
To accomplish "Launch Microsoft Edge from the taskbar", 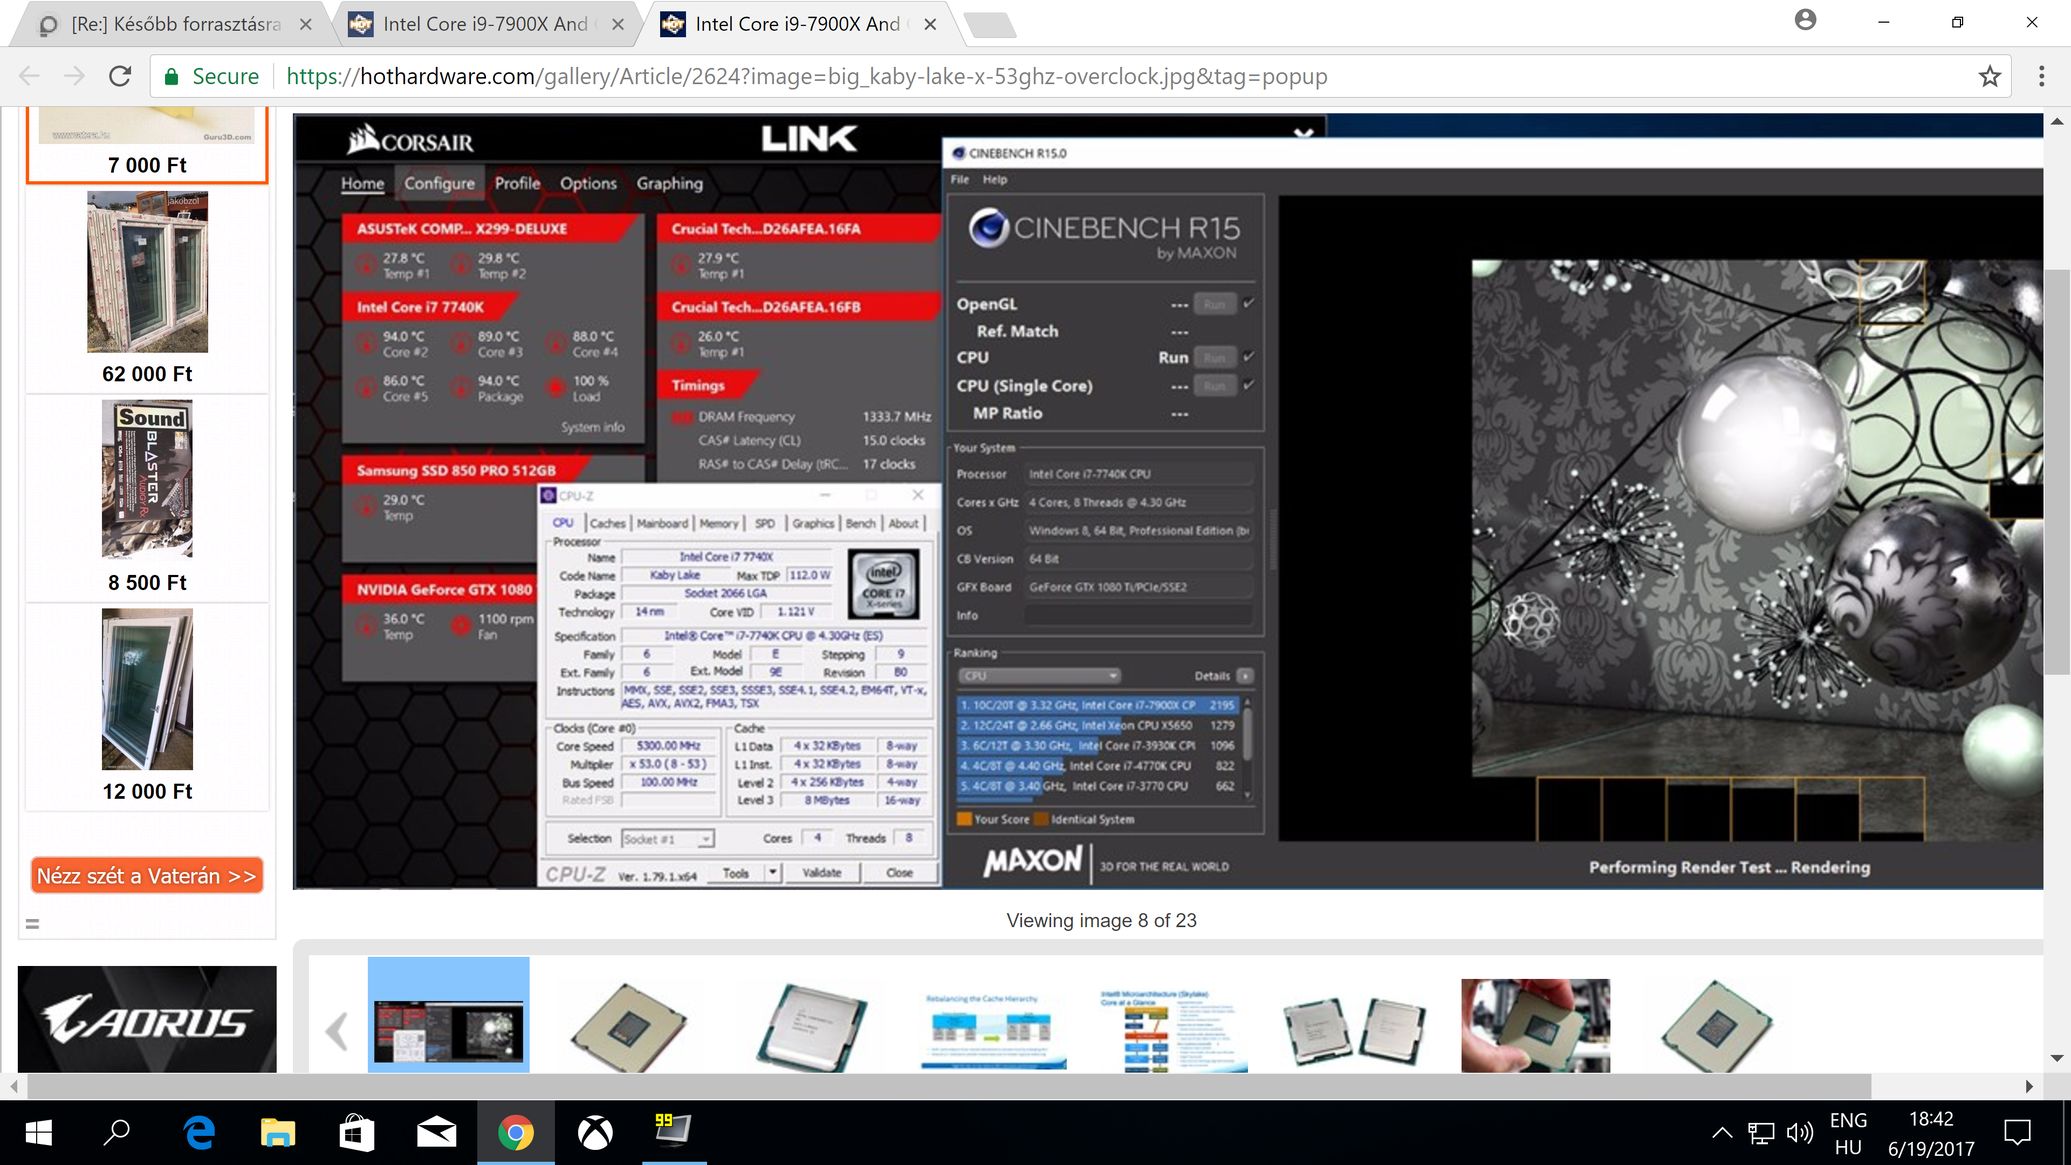I will (199, 1133).
